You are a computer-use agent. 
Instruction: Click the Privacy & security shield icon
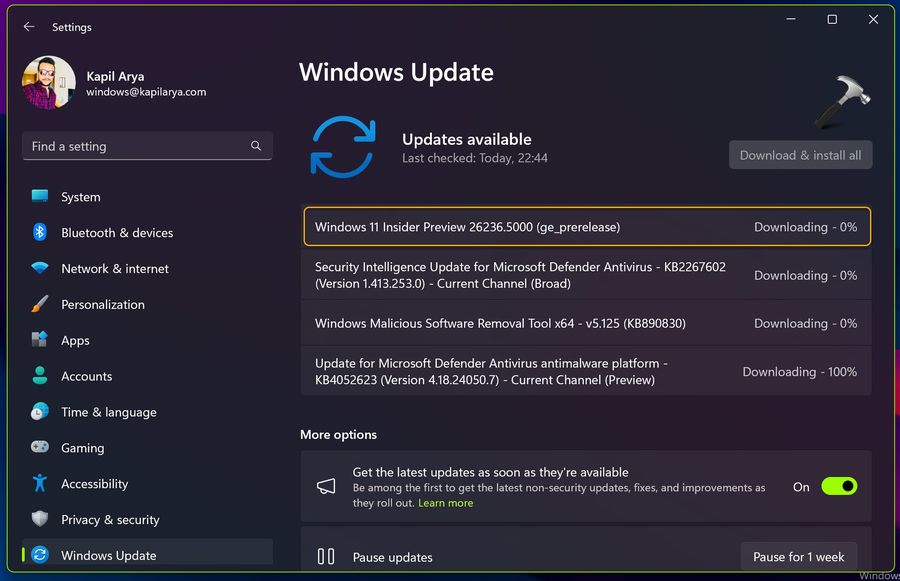[x=40, y=519]
